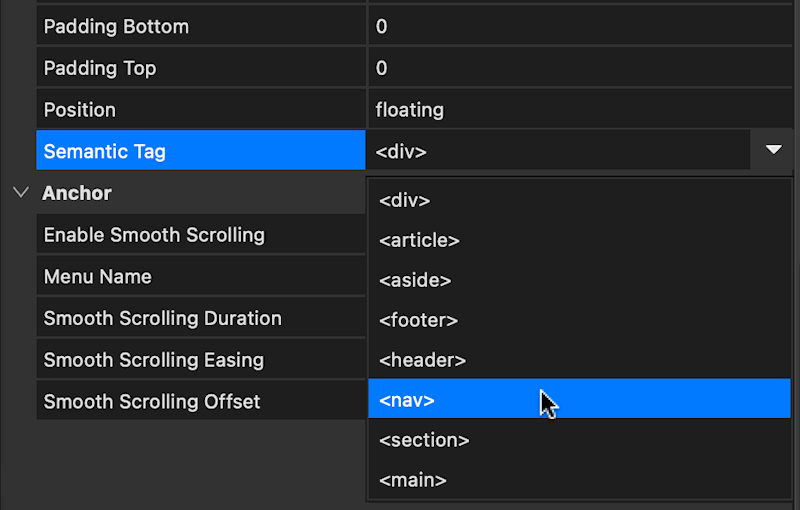Select the Enable Smooth Scrolling row

[x=201, y=235]
